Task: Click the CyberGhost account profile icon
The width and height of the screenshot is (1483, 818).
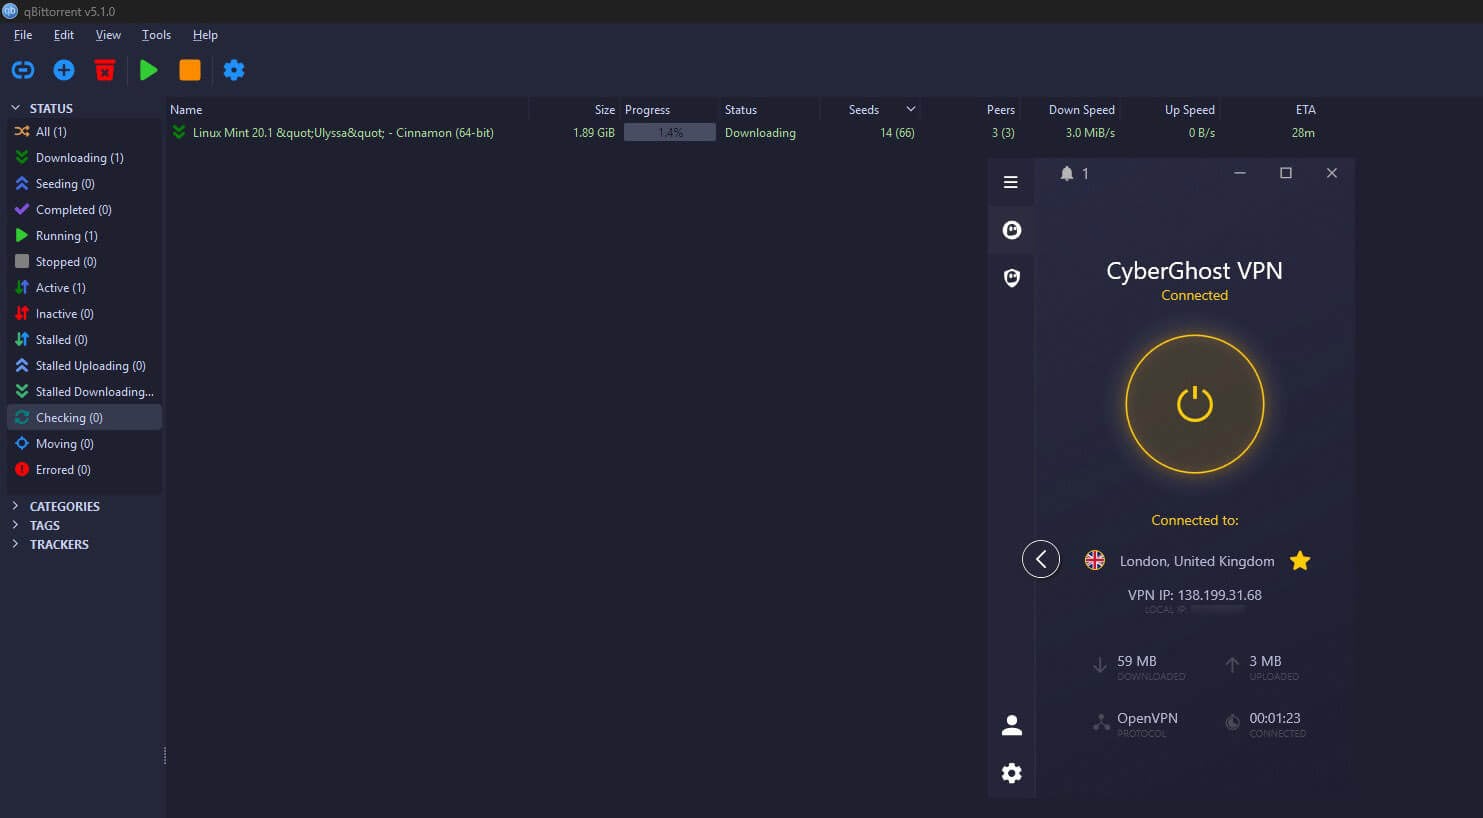Action: coord(1011,724)
